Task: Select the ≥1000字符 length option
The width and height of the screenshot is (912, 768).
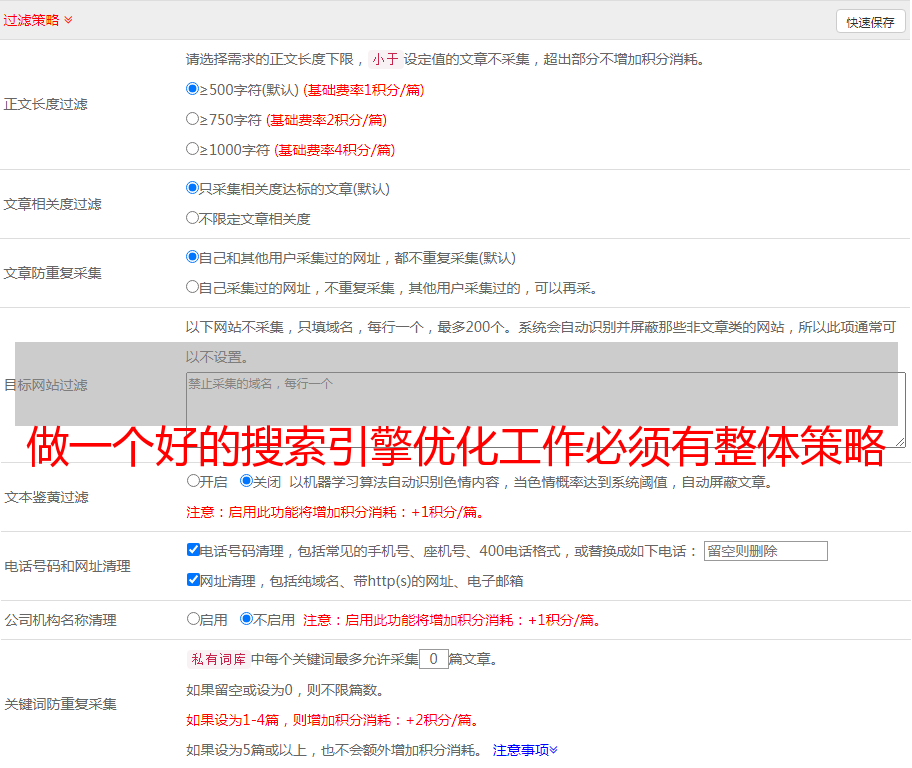Action: click(x=193, y=149)
